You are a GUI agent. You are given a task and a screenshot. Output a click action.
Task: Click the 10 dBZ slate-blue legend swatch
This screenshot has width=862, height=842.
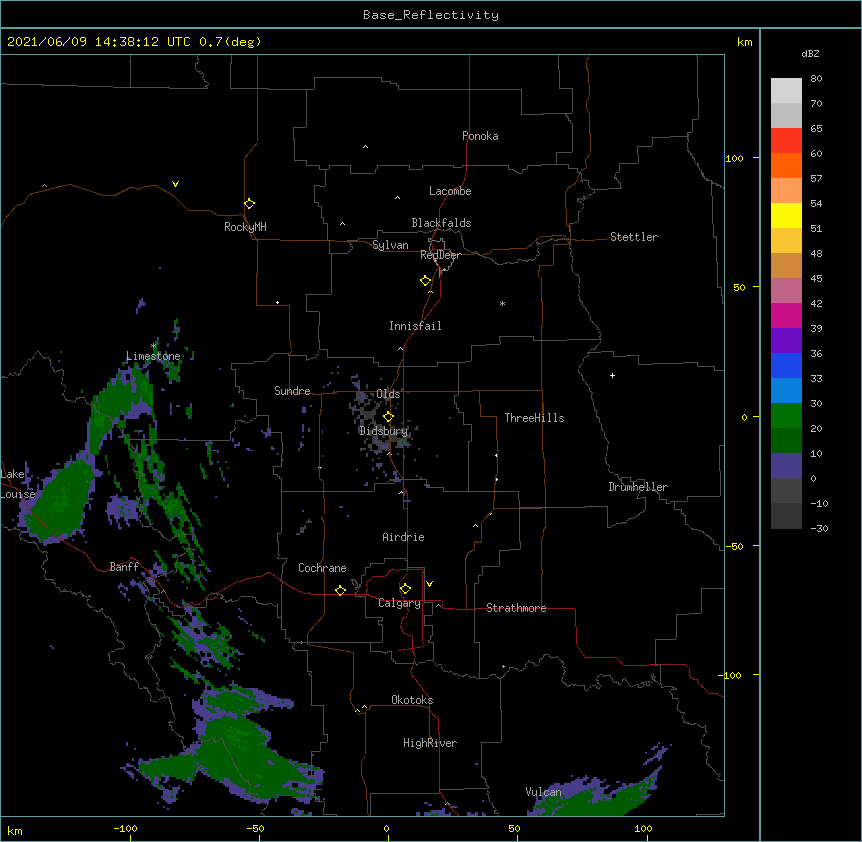[786, 466]
